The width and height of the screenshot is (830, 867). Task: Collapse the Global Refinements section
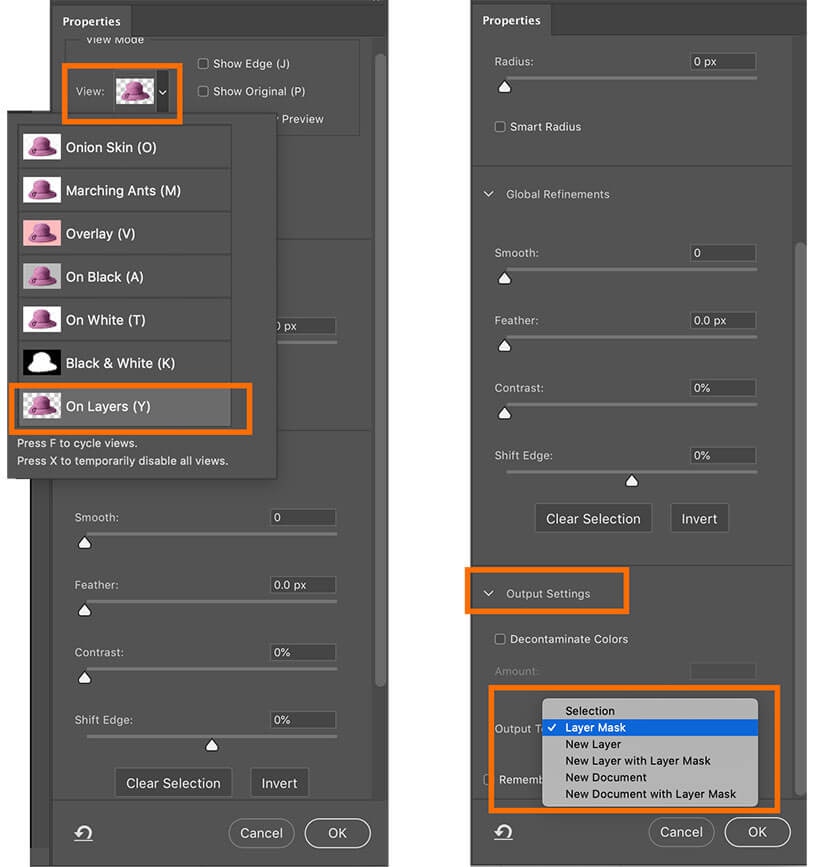(x=488, y=194)
